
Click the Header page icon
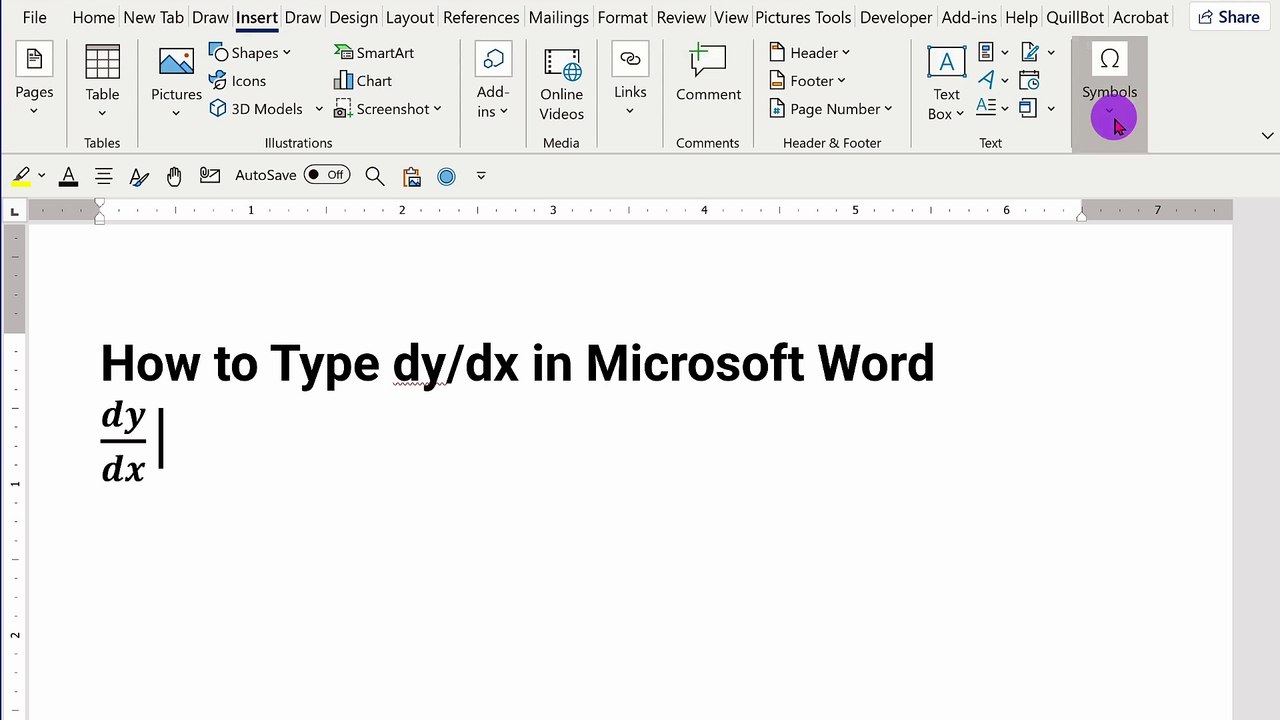point(777,52)
